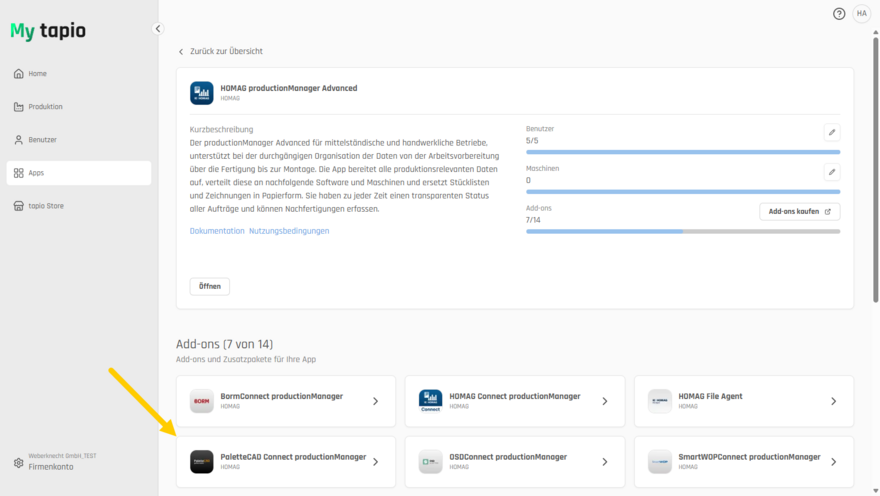Open Benutzer in the sidebar
The height and width of the screenshot is (496, 880).
coord(79,140)
